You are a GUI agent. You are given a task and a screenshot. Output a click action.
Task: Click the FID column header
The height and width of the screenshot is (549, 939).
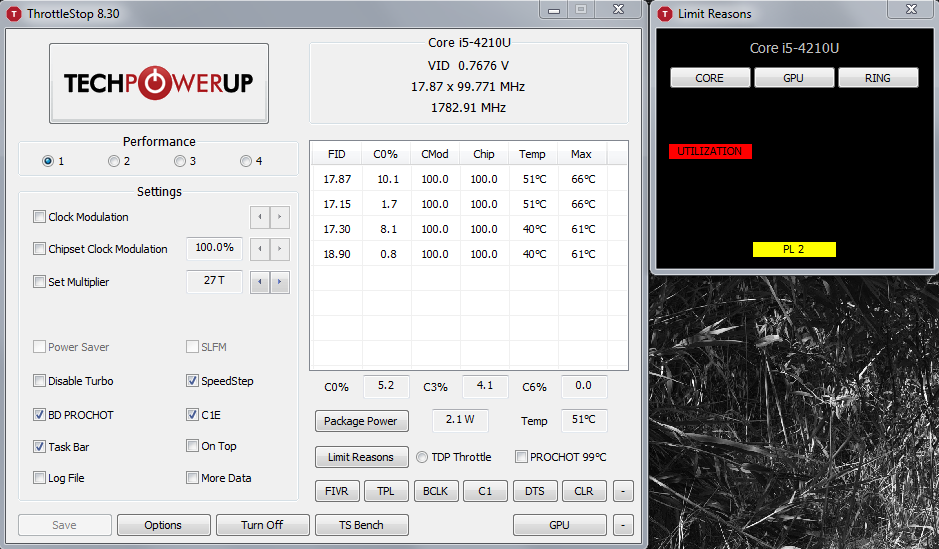[x=337, y=154]
